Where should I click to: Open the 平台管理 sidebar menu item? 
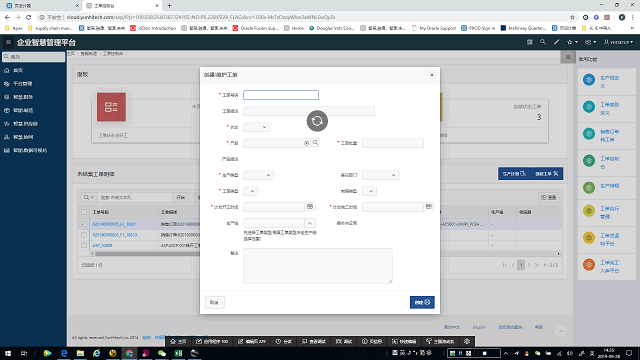click(23, 84)
